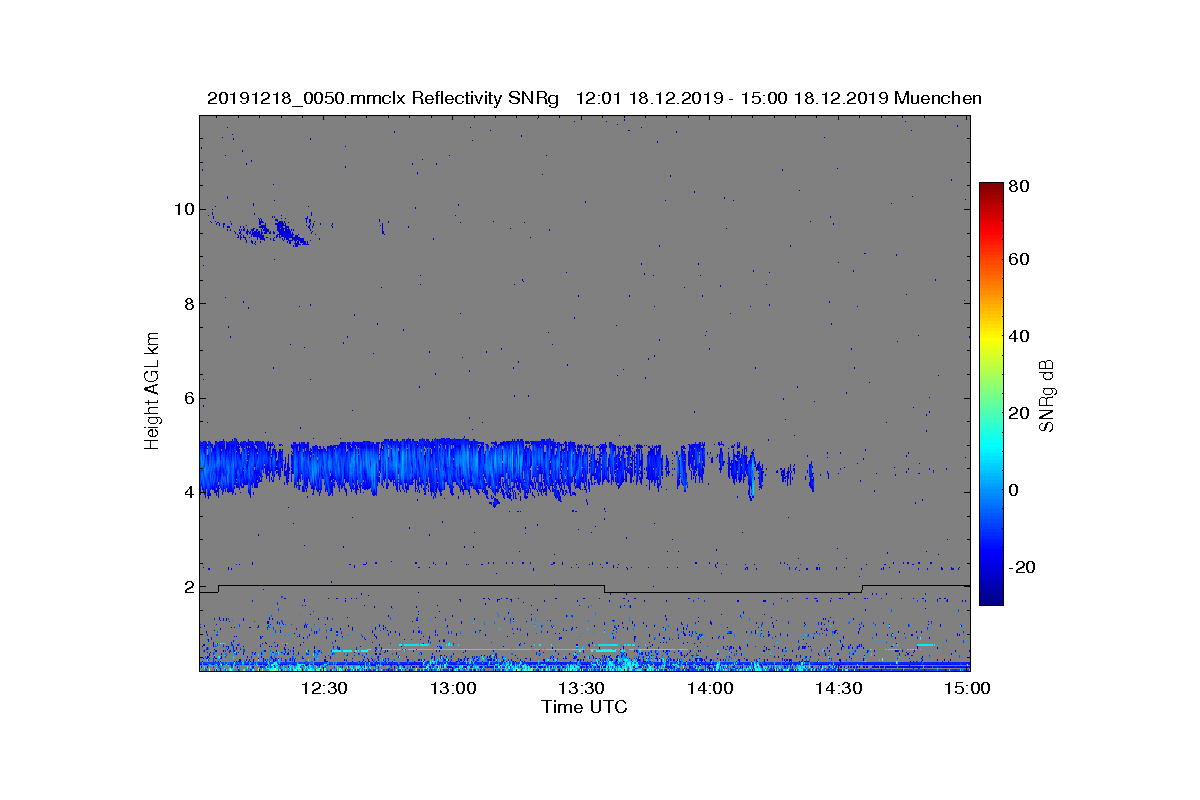Click the yellow section of the colorbar
The image size is (1200, 800).
click(x=991, y=340)
